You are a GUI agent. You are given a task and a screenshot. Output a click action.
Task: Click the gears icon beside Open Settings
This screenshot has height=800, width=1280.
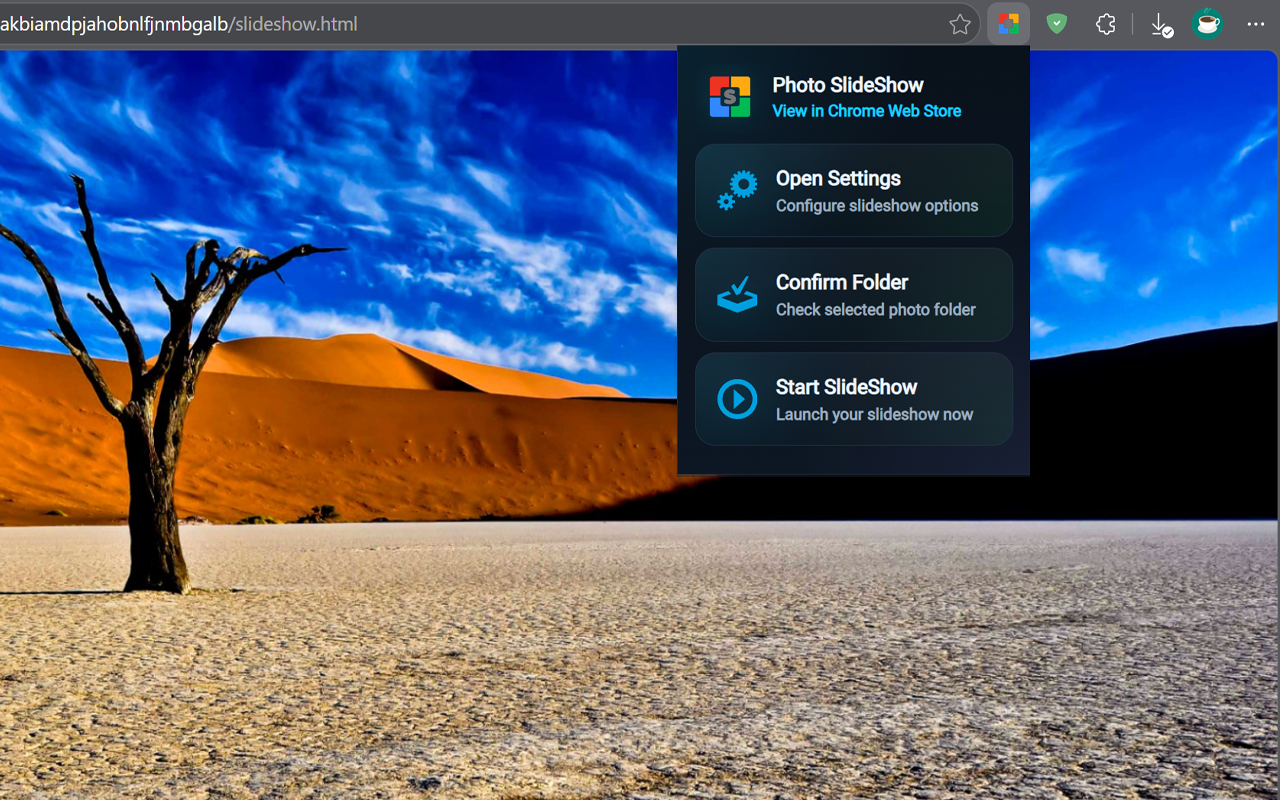coord(737,190)
